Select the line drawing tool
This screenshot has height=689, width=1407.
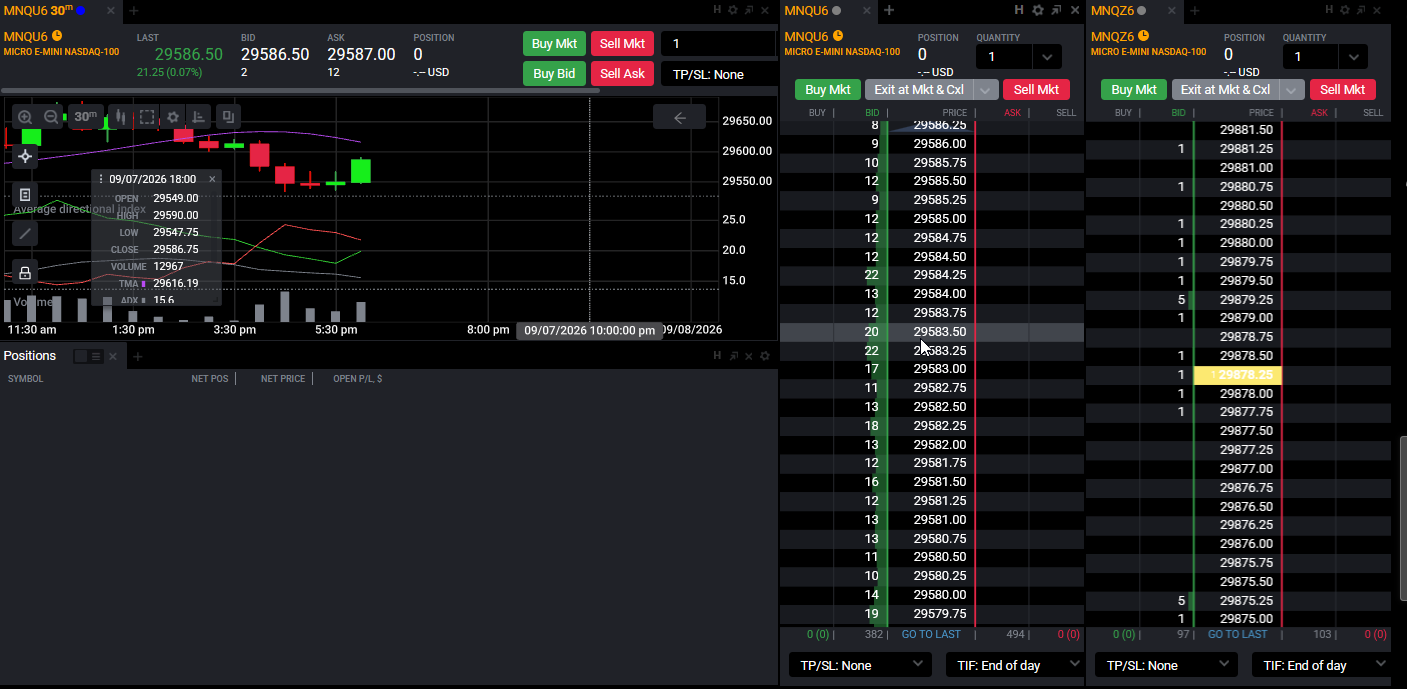[x=25, y=233]
